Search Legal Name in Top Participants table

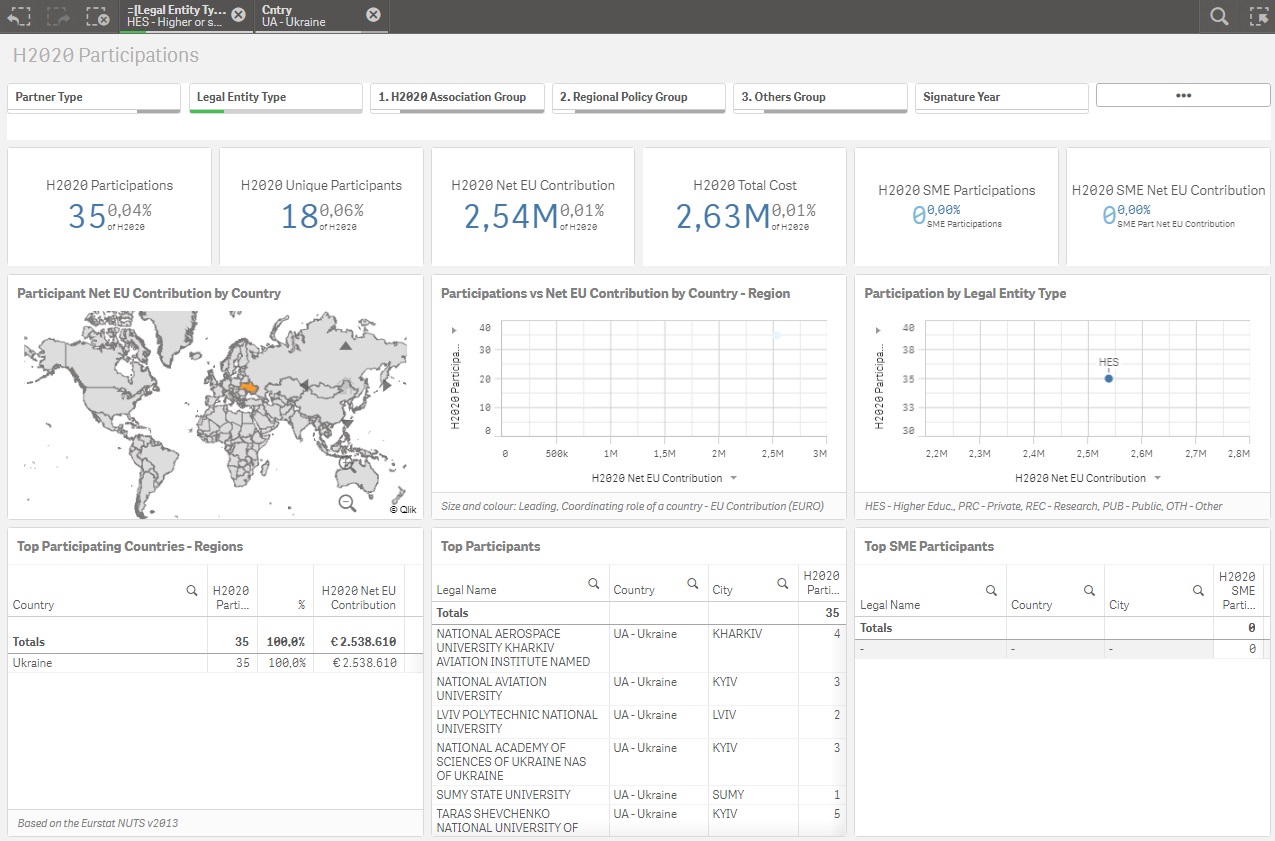coord(594,583)
